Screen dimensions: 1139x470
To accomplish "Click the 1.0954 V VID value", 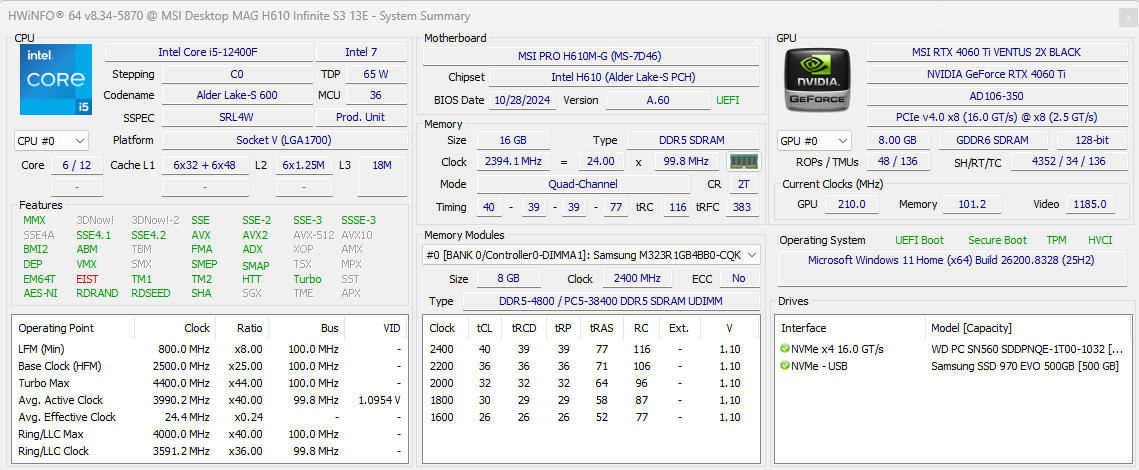I will click(x=379, y=400).
